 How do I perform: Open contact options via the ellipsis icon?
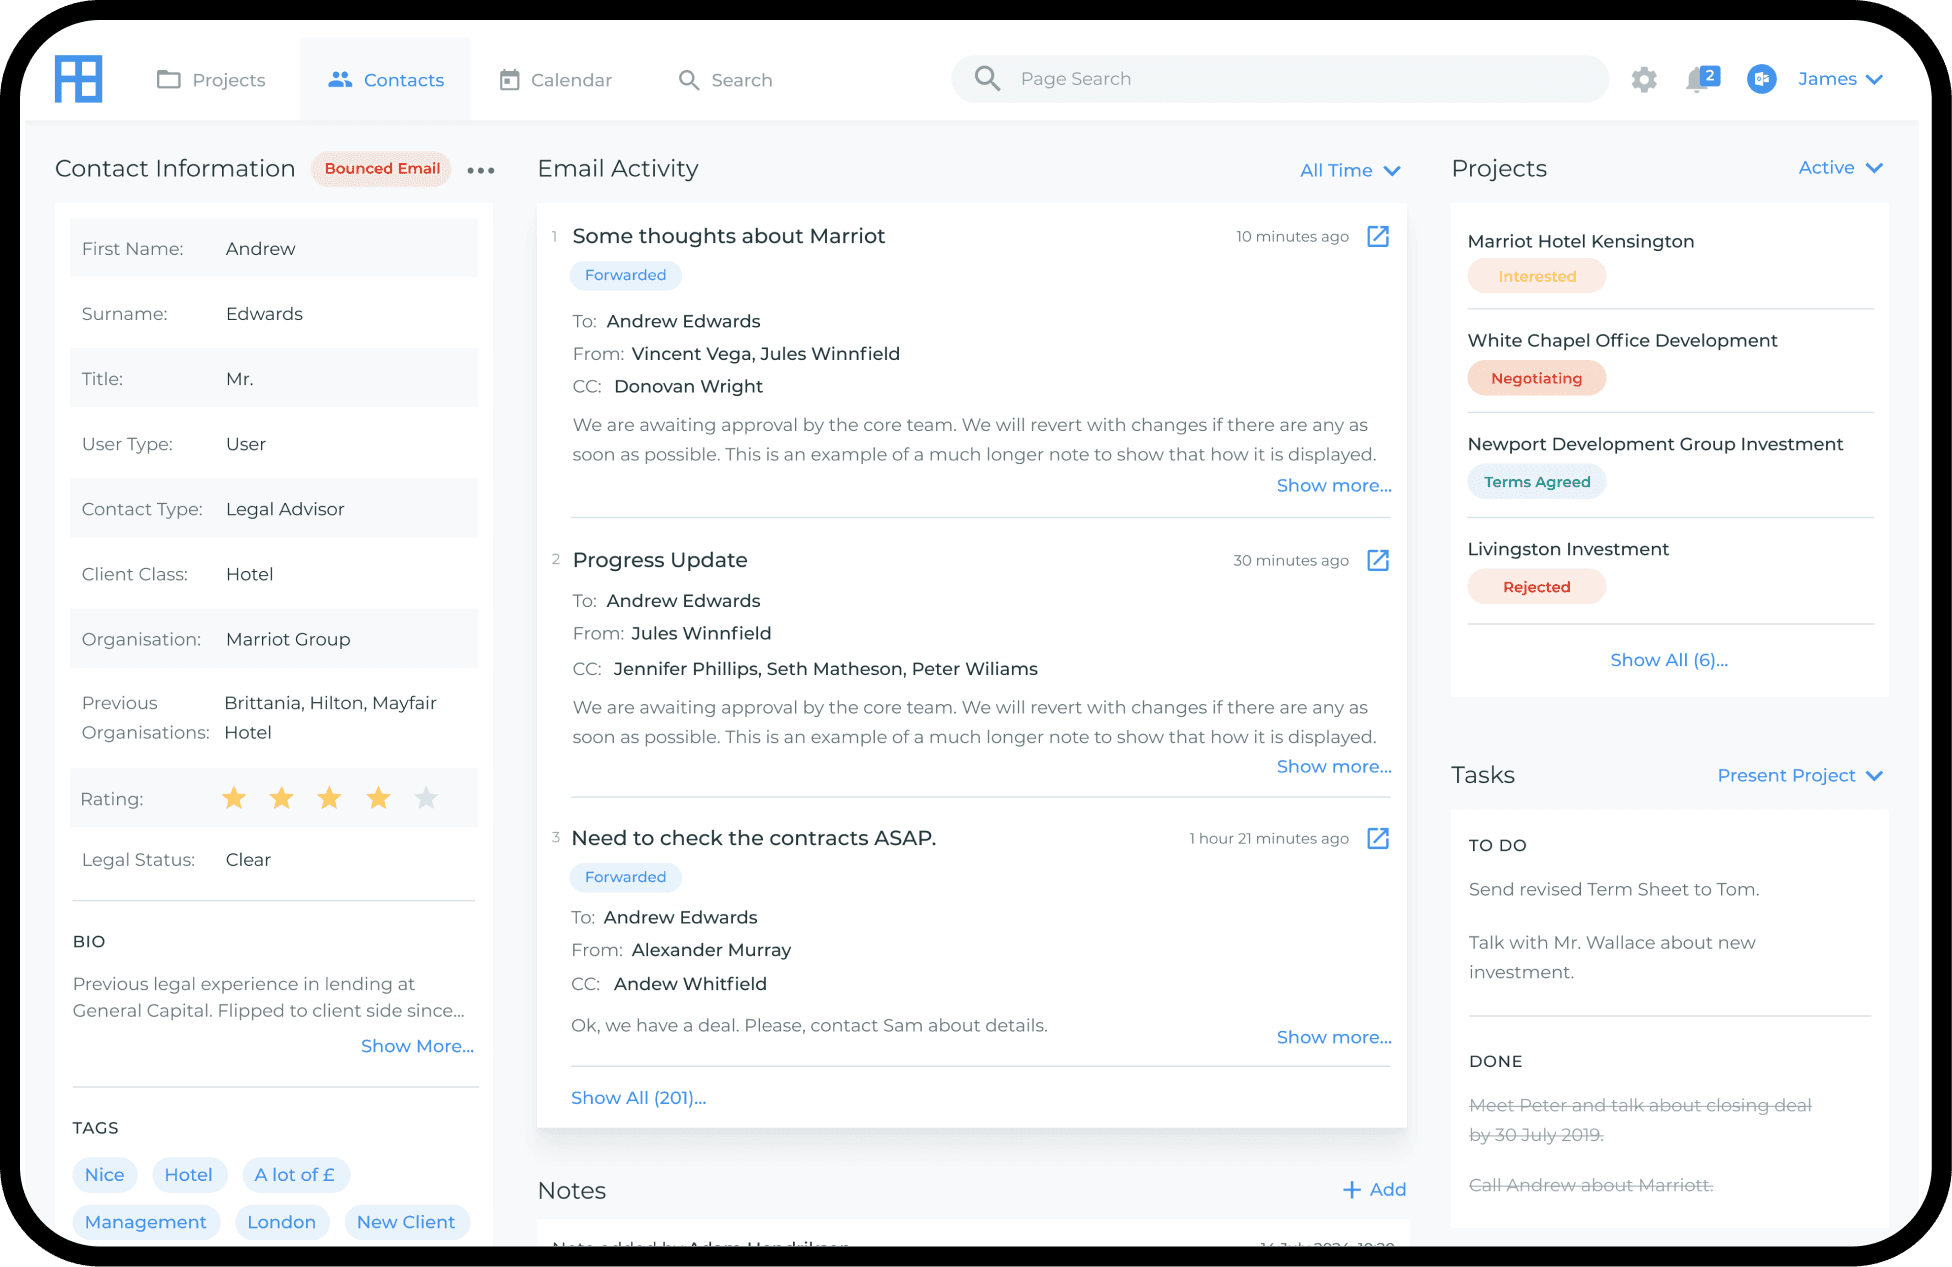tap(481, 170)
